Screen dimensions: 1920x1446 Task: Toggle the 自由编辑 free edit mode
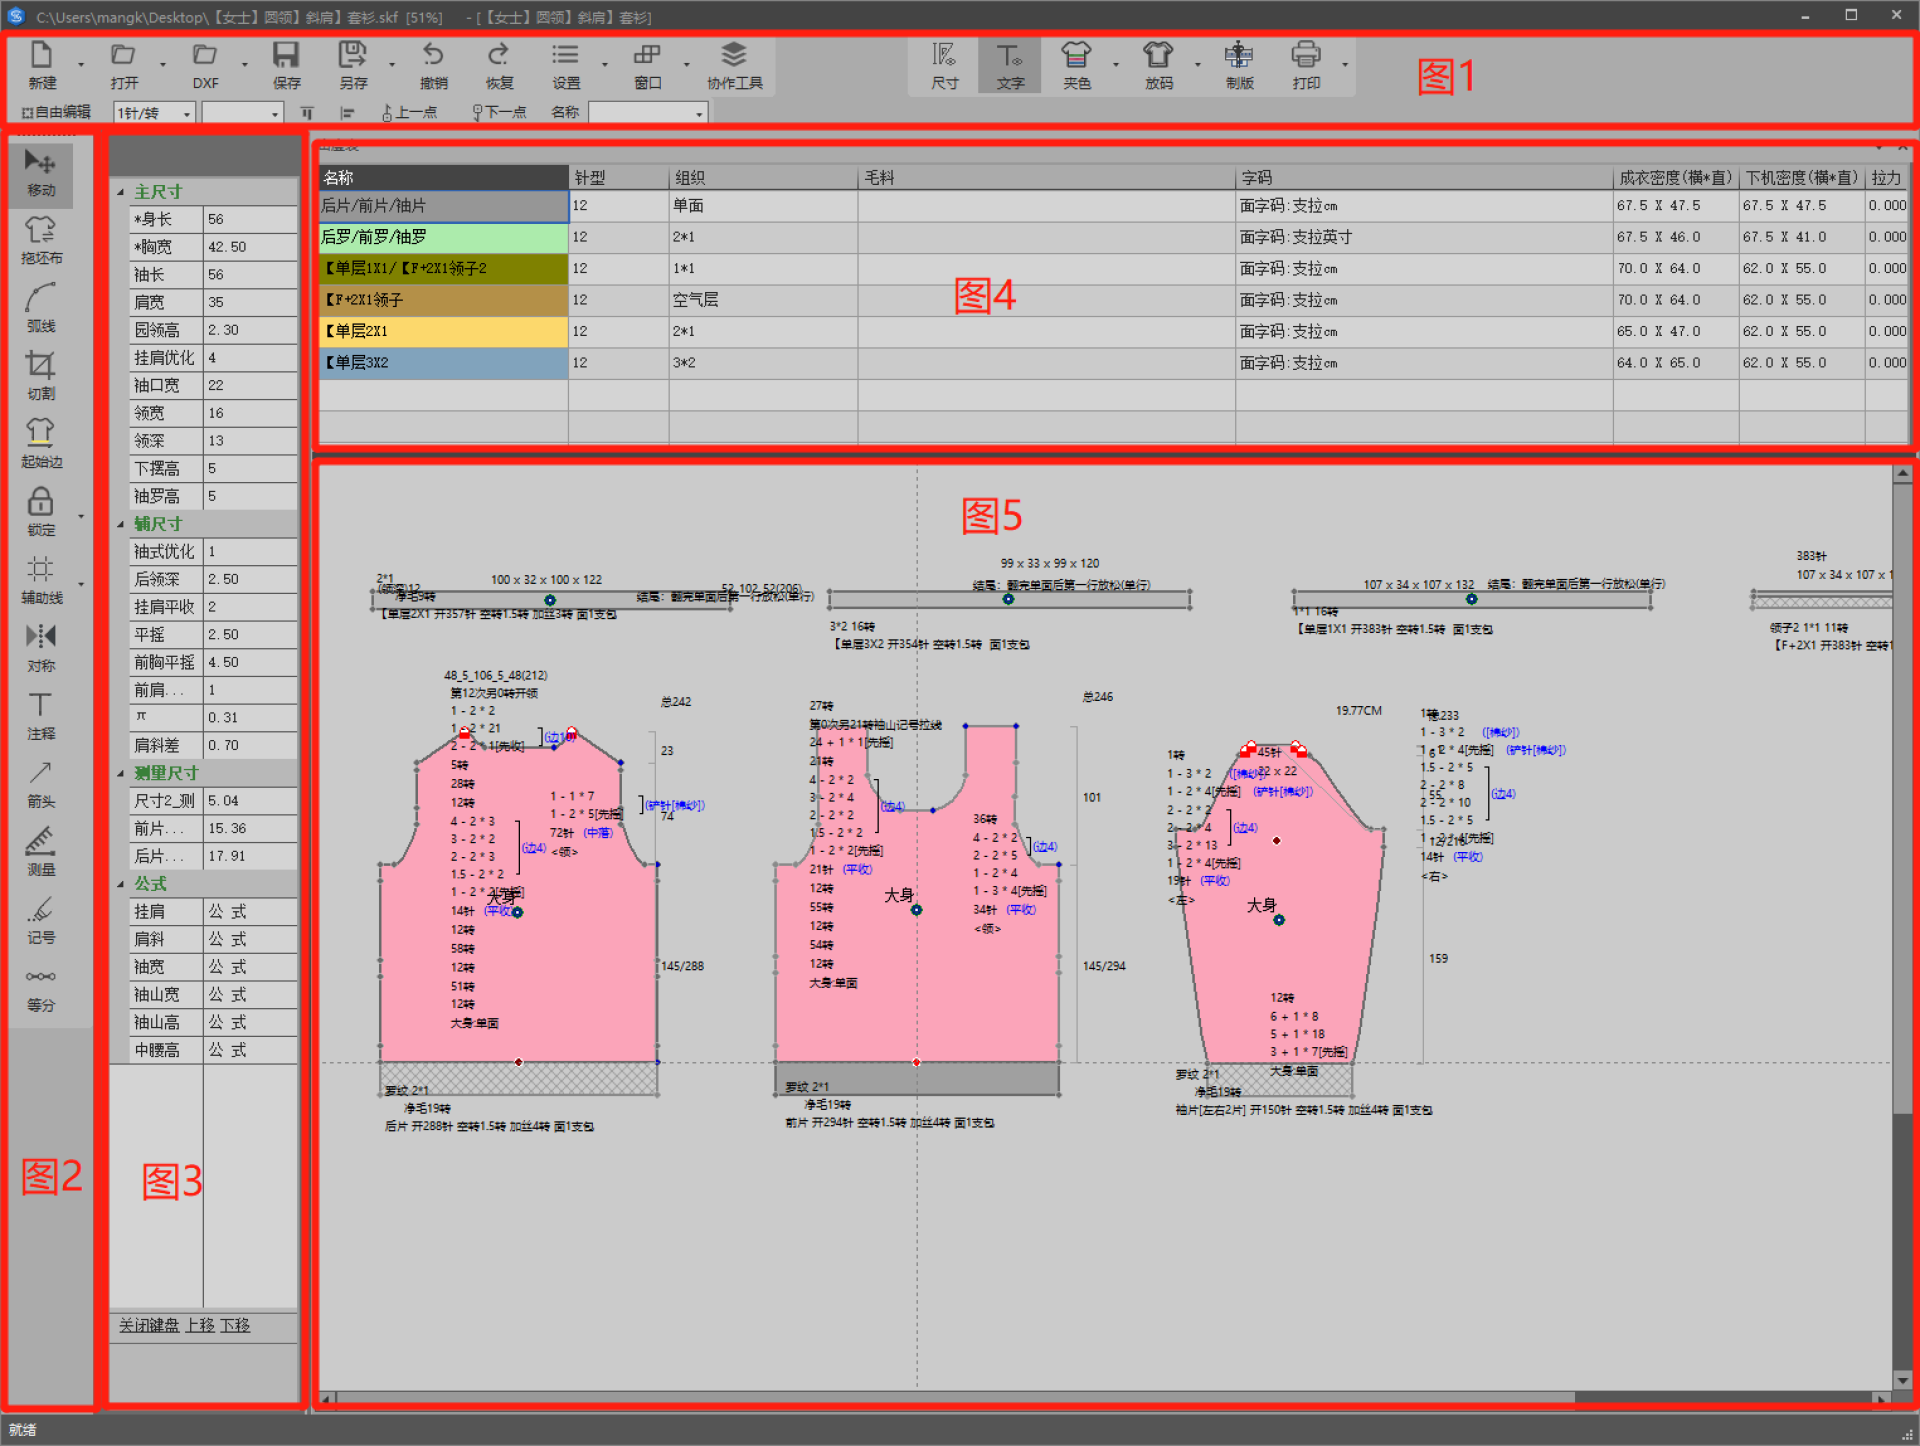[x=57, y=113]
